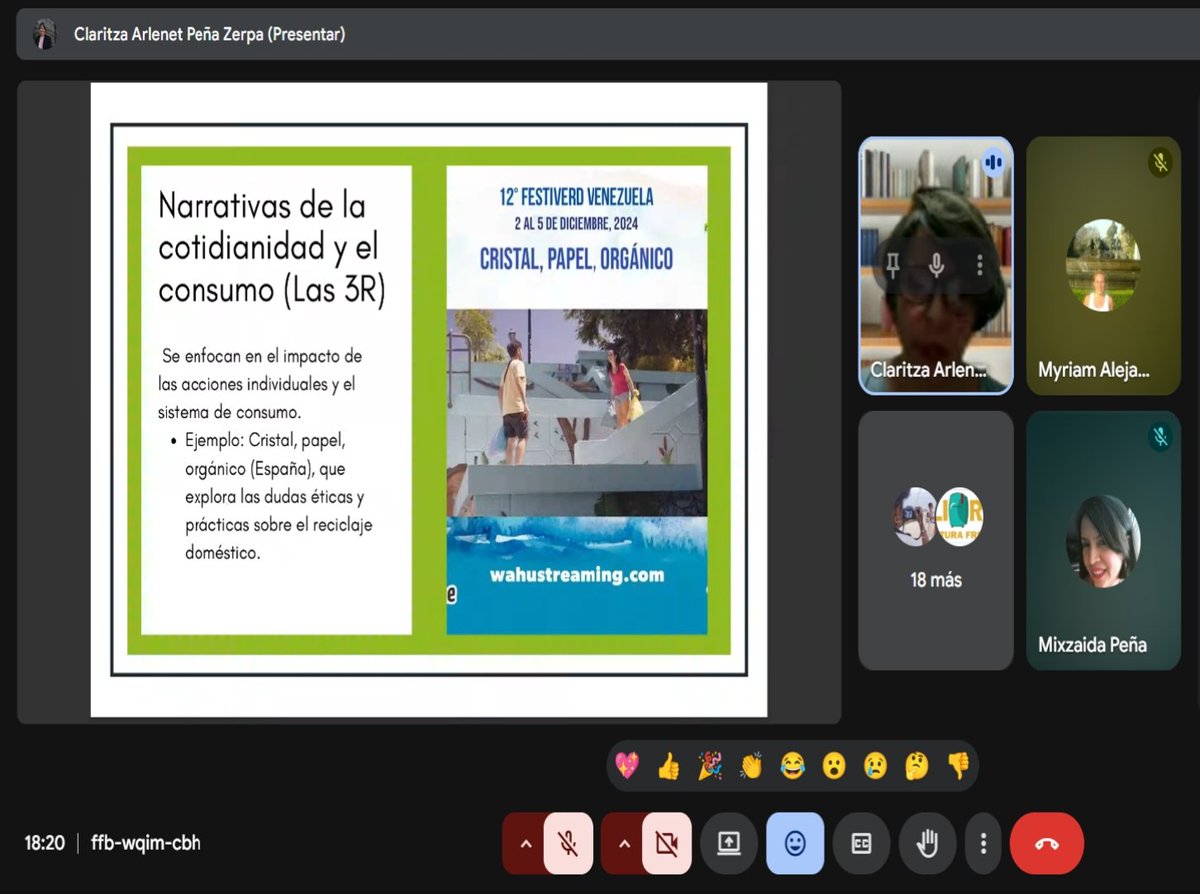
Task: Open more options on Claritza's tile
Action: point(979,265)
